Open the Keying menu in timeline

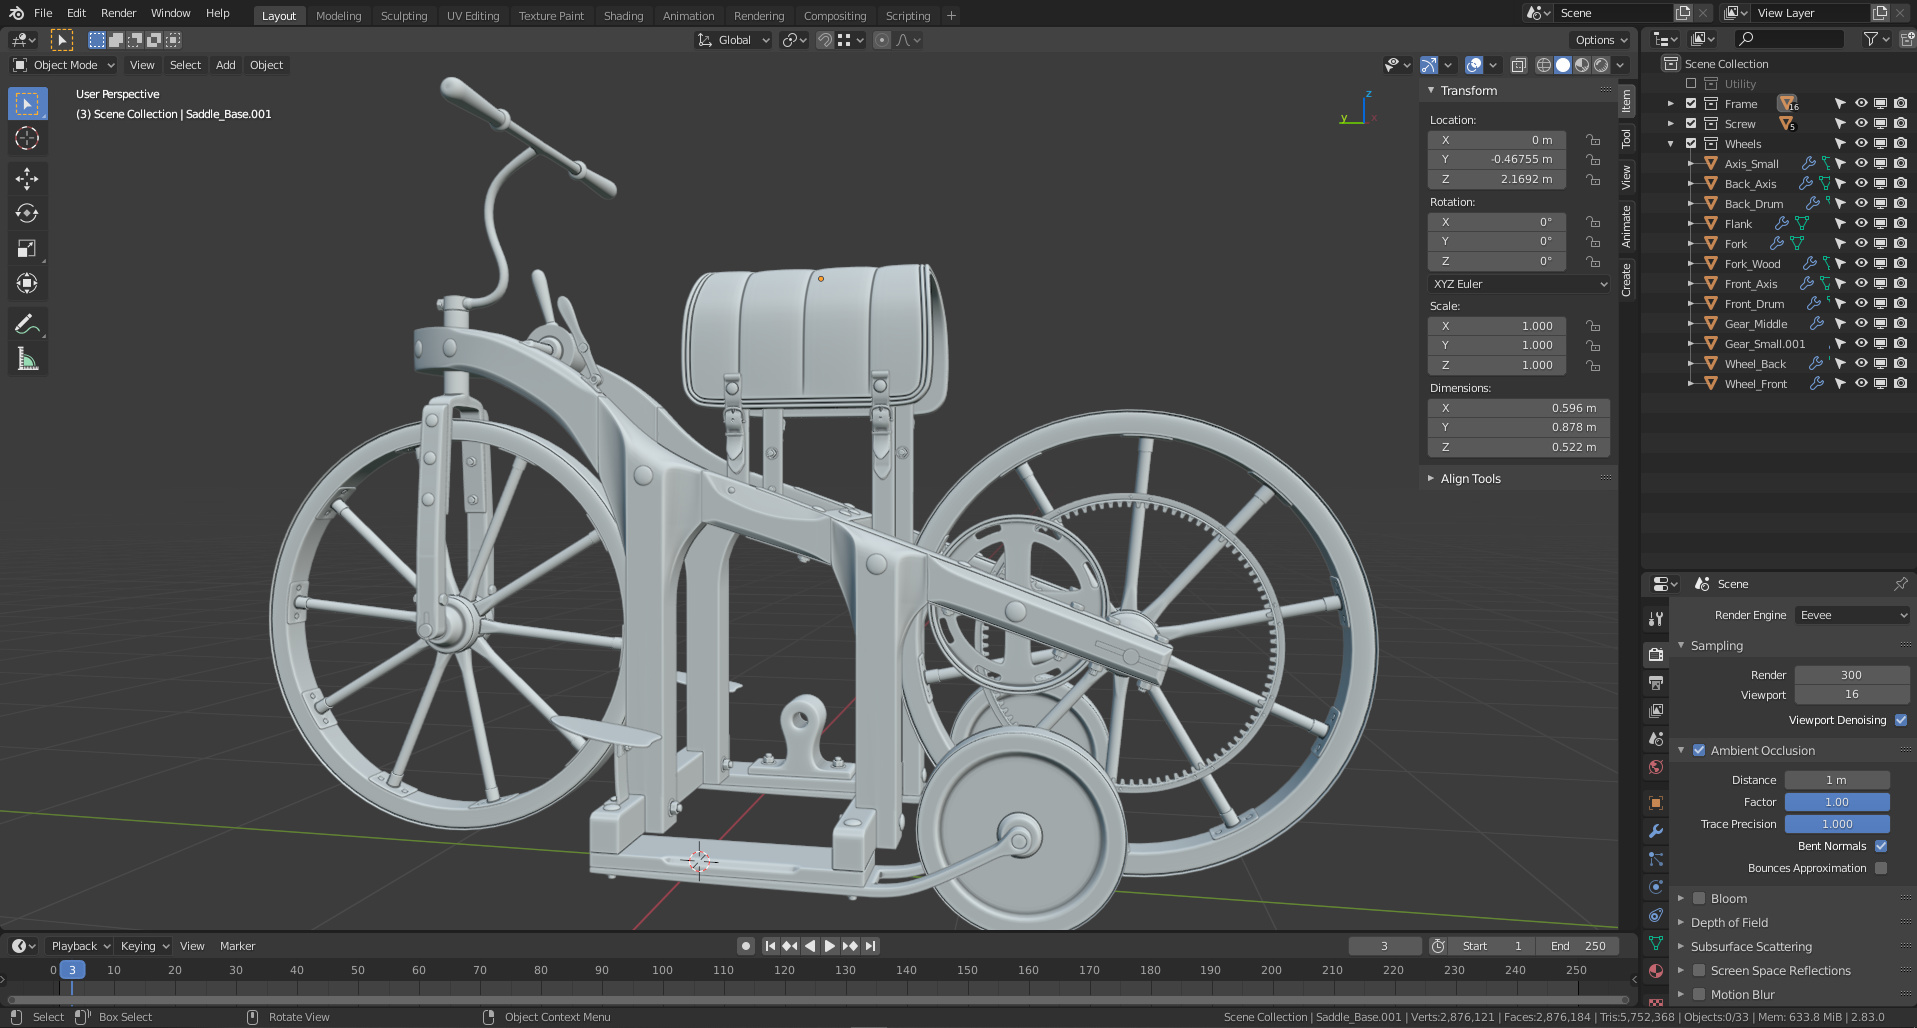pyautogui.click(x=145, y=946)
